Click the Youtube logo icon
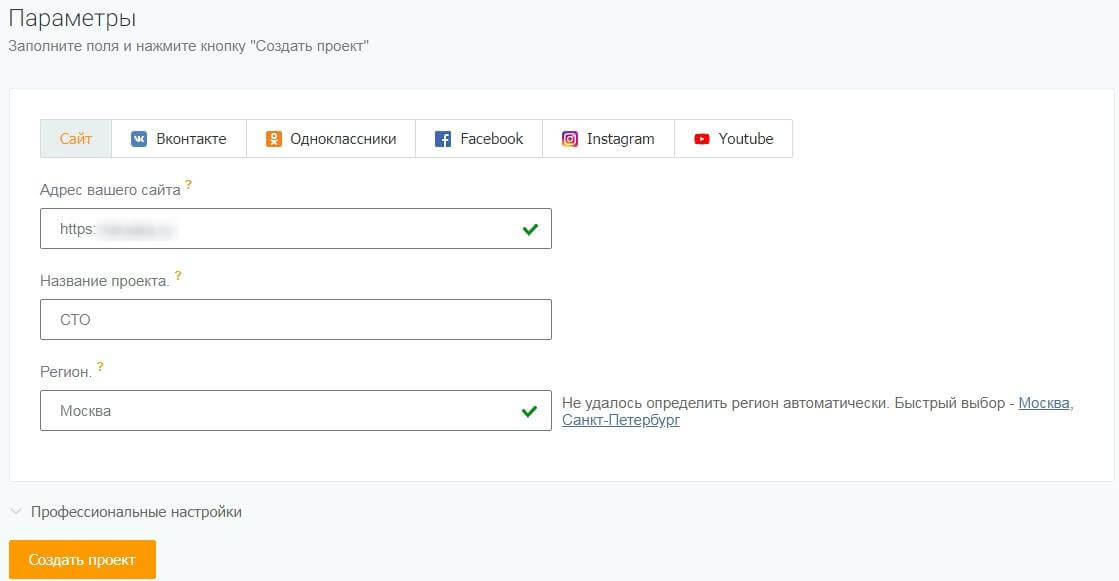Screen dimensions: 1119x581 tap(701, 139)
